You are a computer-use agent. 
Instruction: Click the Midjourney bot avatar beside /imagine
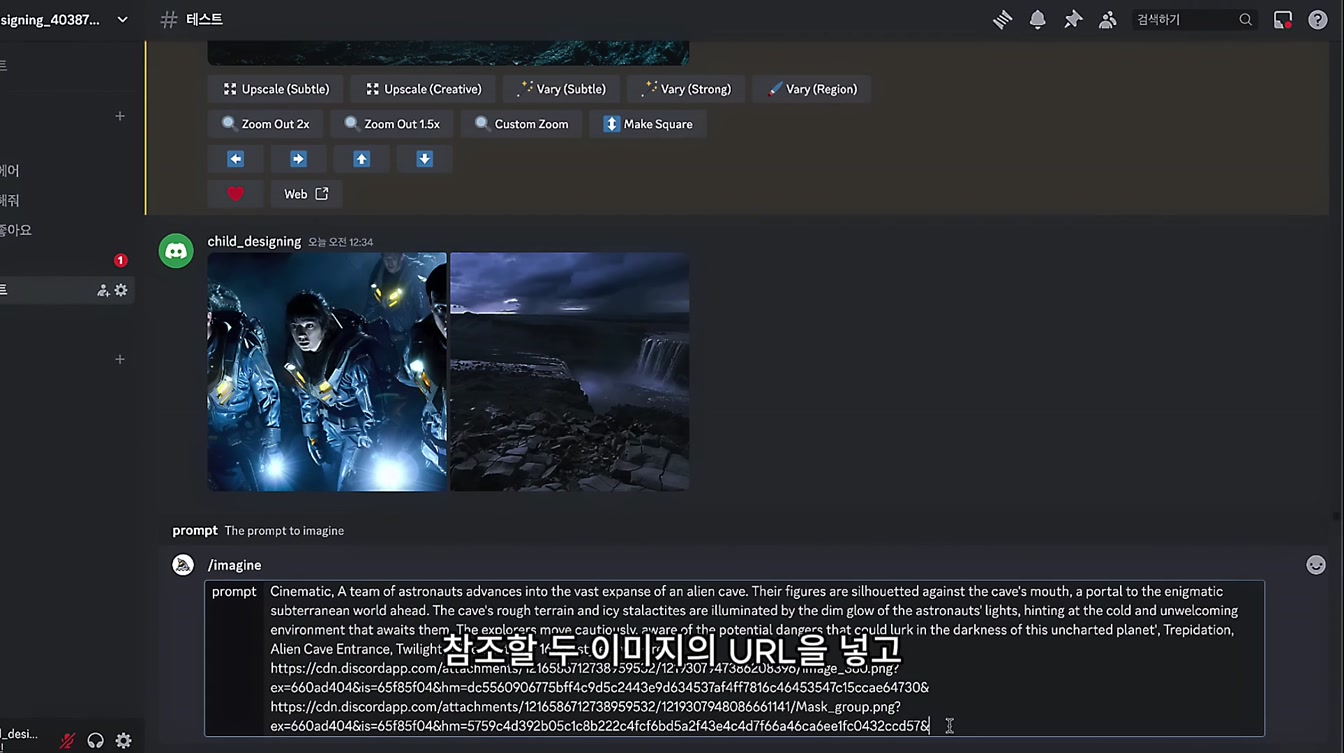point(183,565)
